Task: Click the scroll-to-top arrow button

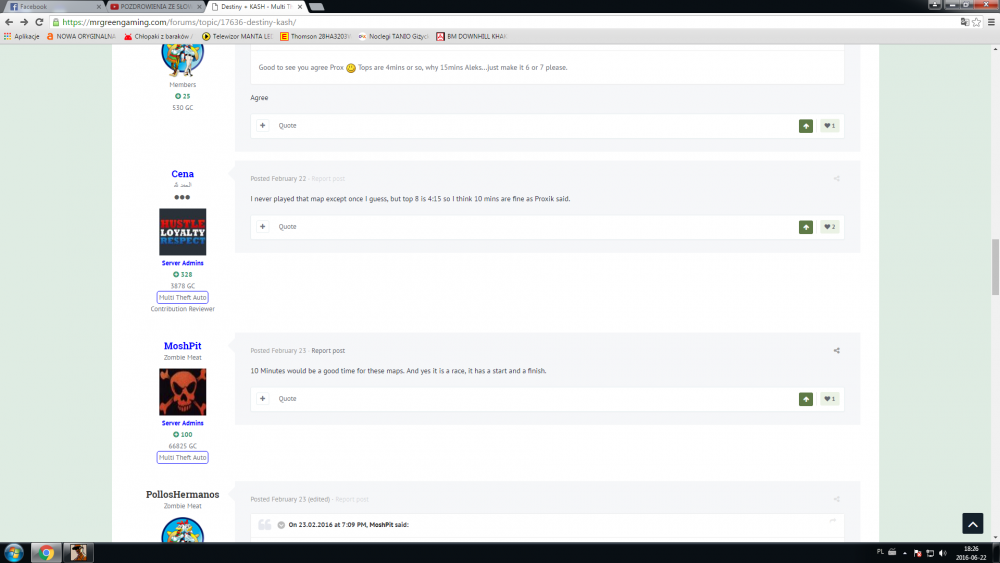Action: point(972,523)
